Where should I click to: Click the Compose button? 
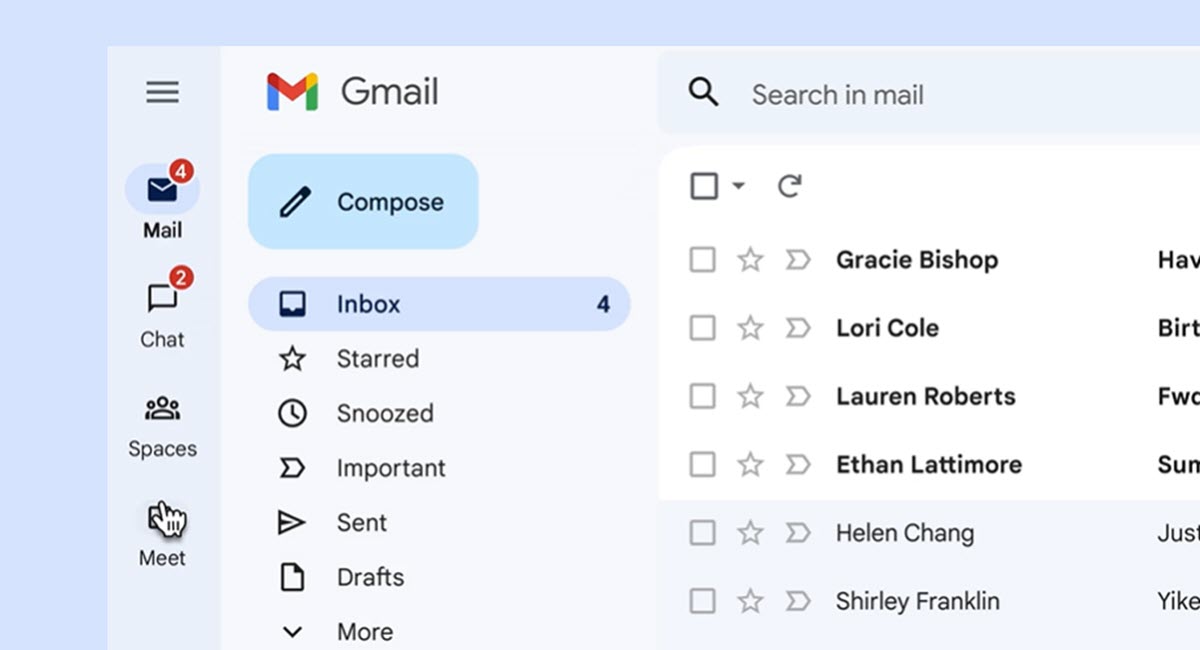click(363, 201)
